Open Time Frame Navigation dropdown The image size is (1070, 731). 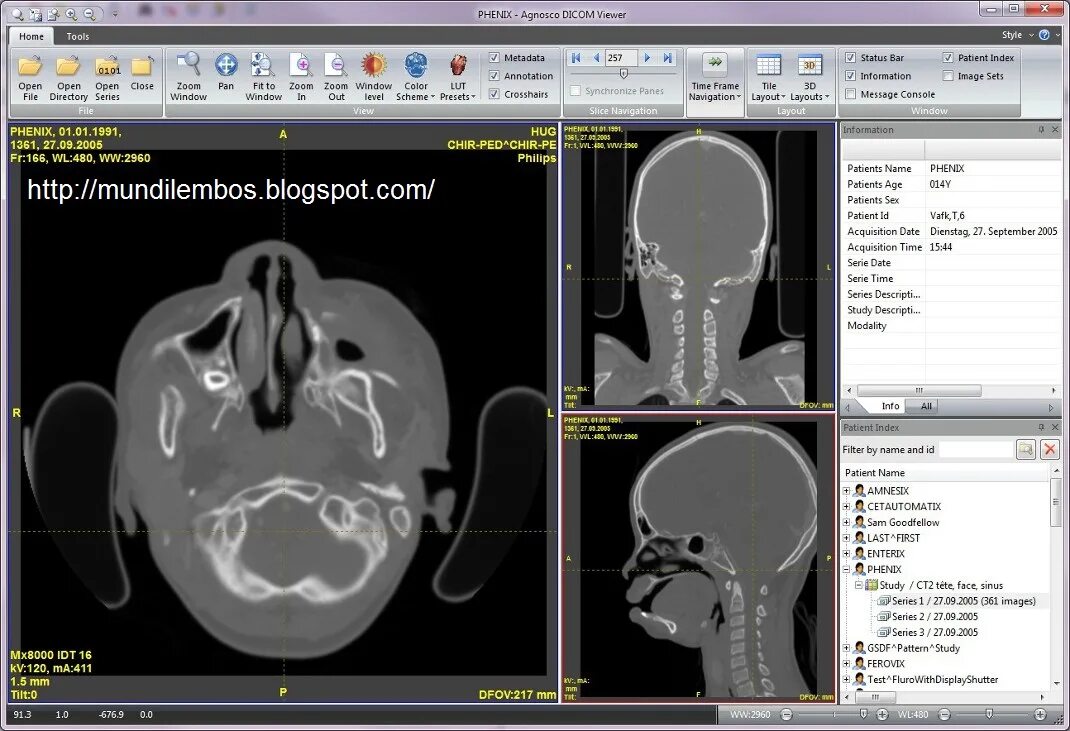pos(714,78)
